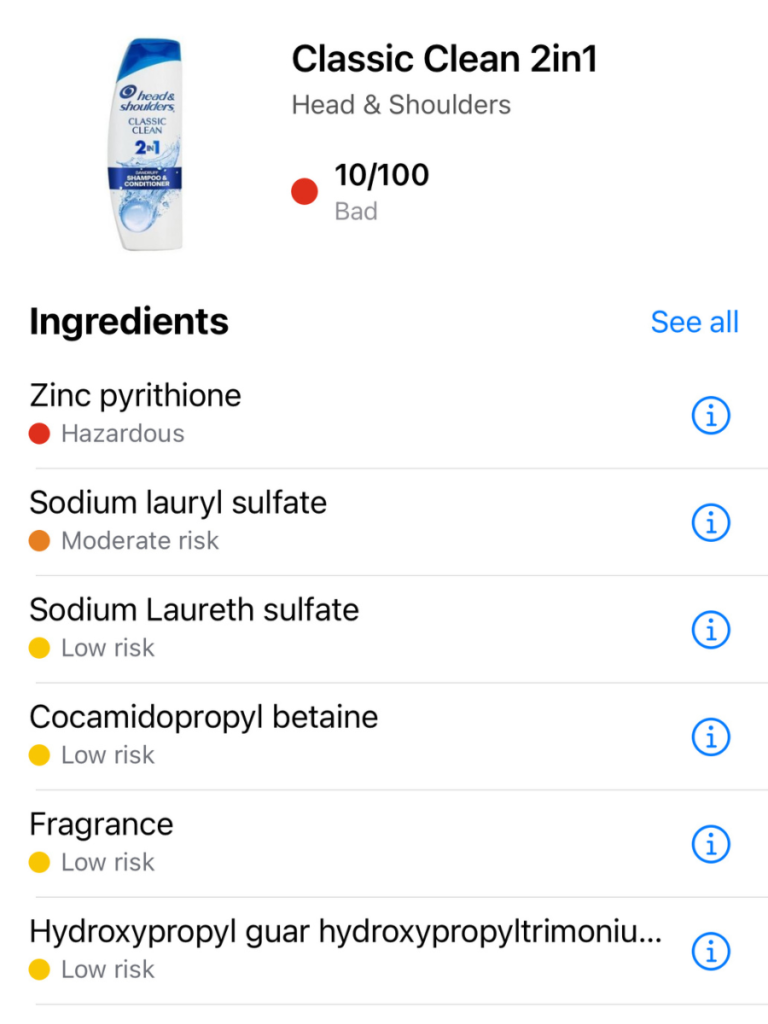Click the orange Moderate risk dot

[x=40, y=541]
